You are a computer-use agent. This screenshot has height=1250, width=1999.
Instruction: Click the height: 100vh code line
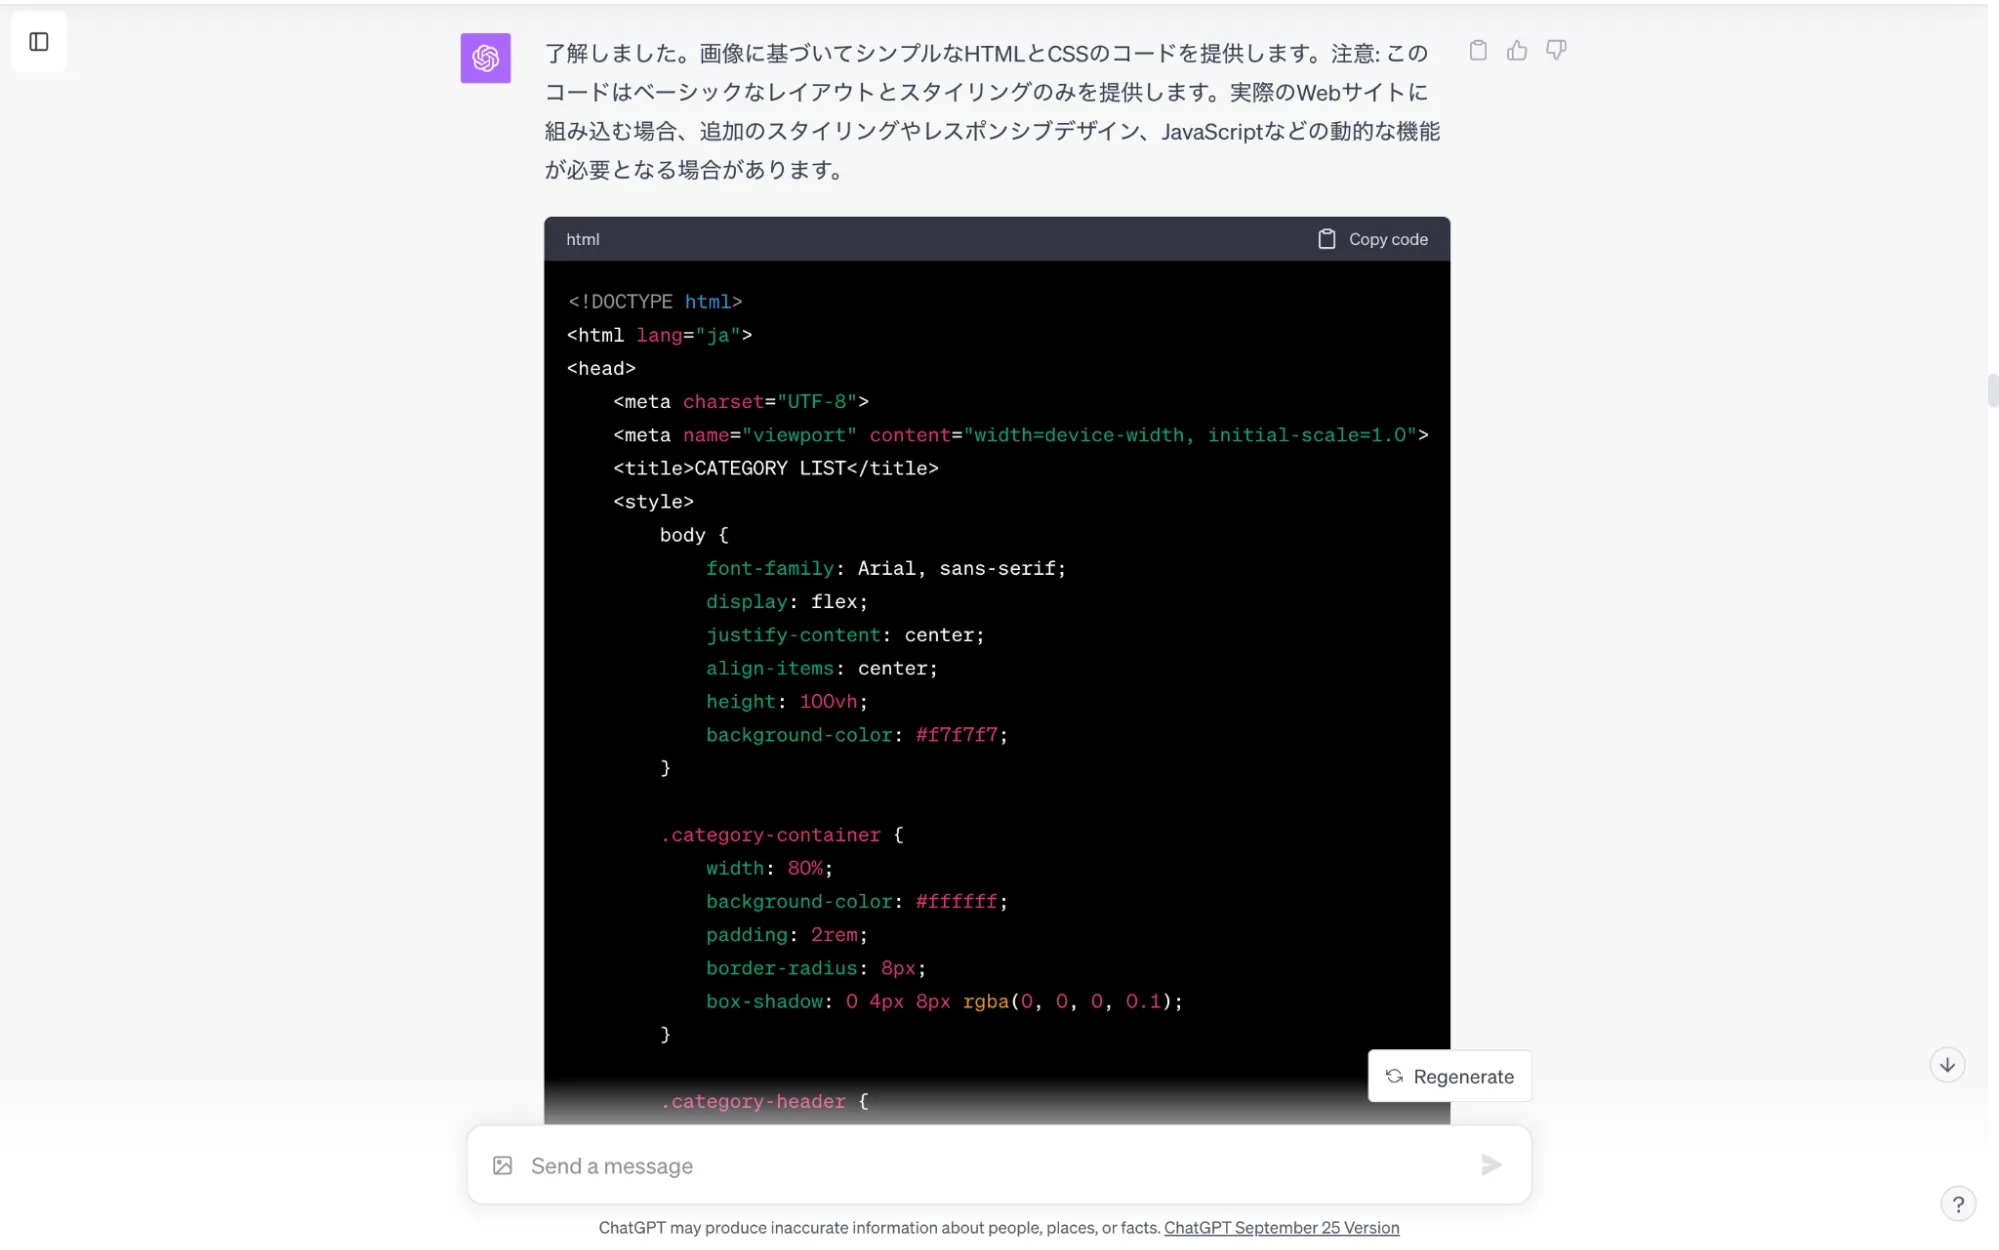tap(787, 701)
